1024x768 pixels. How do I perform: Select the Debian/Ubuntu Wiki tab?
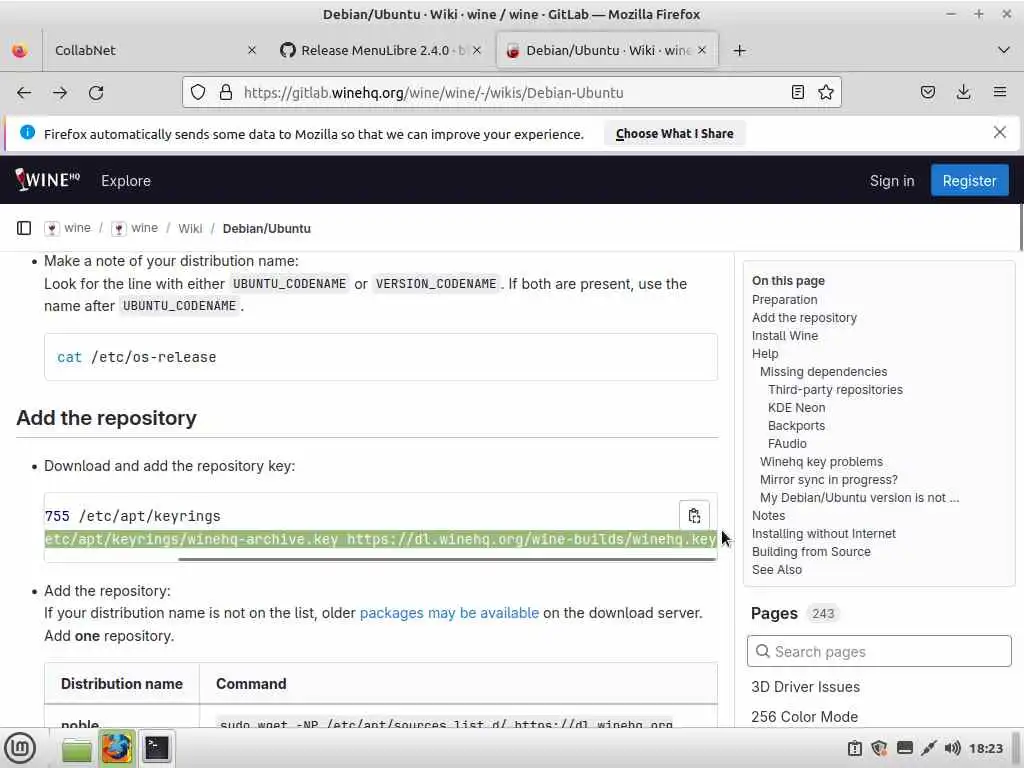[607, 50]
